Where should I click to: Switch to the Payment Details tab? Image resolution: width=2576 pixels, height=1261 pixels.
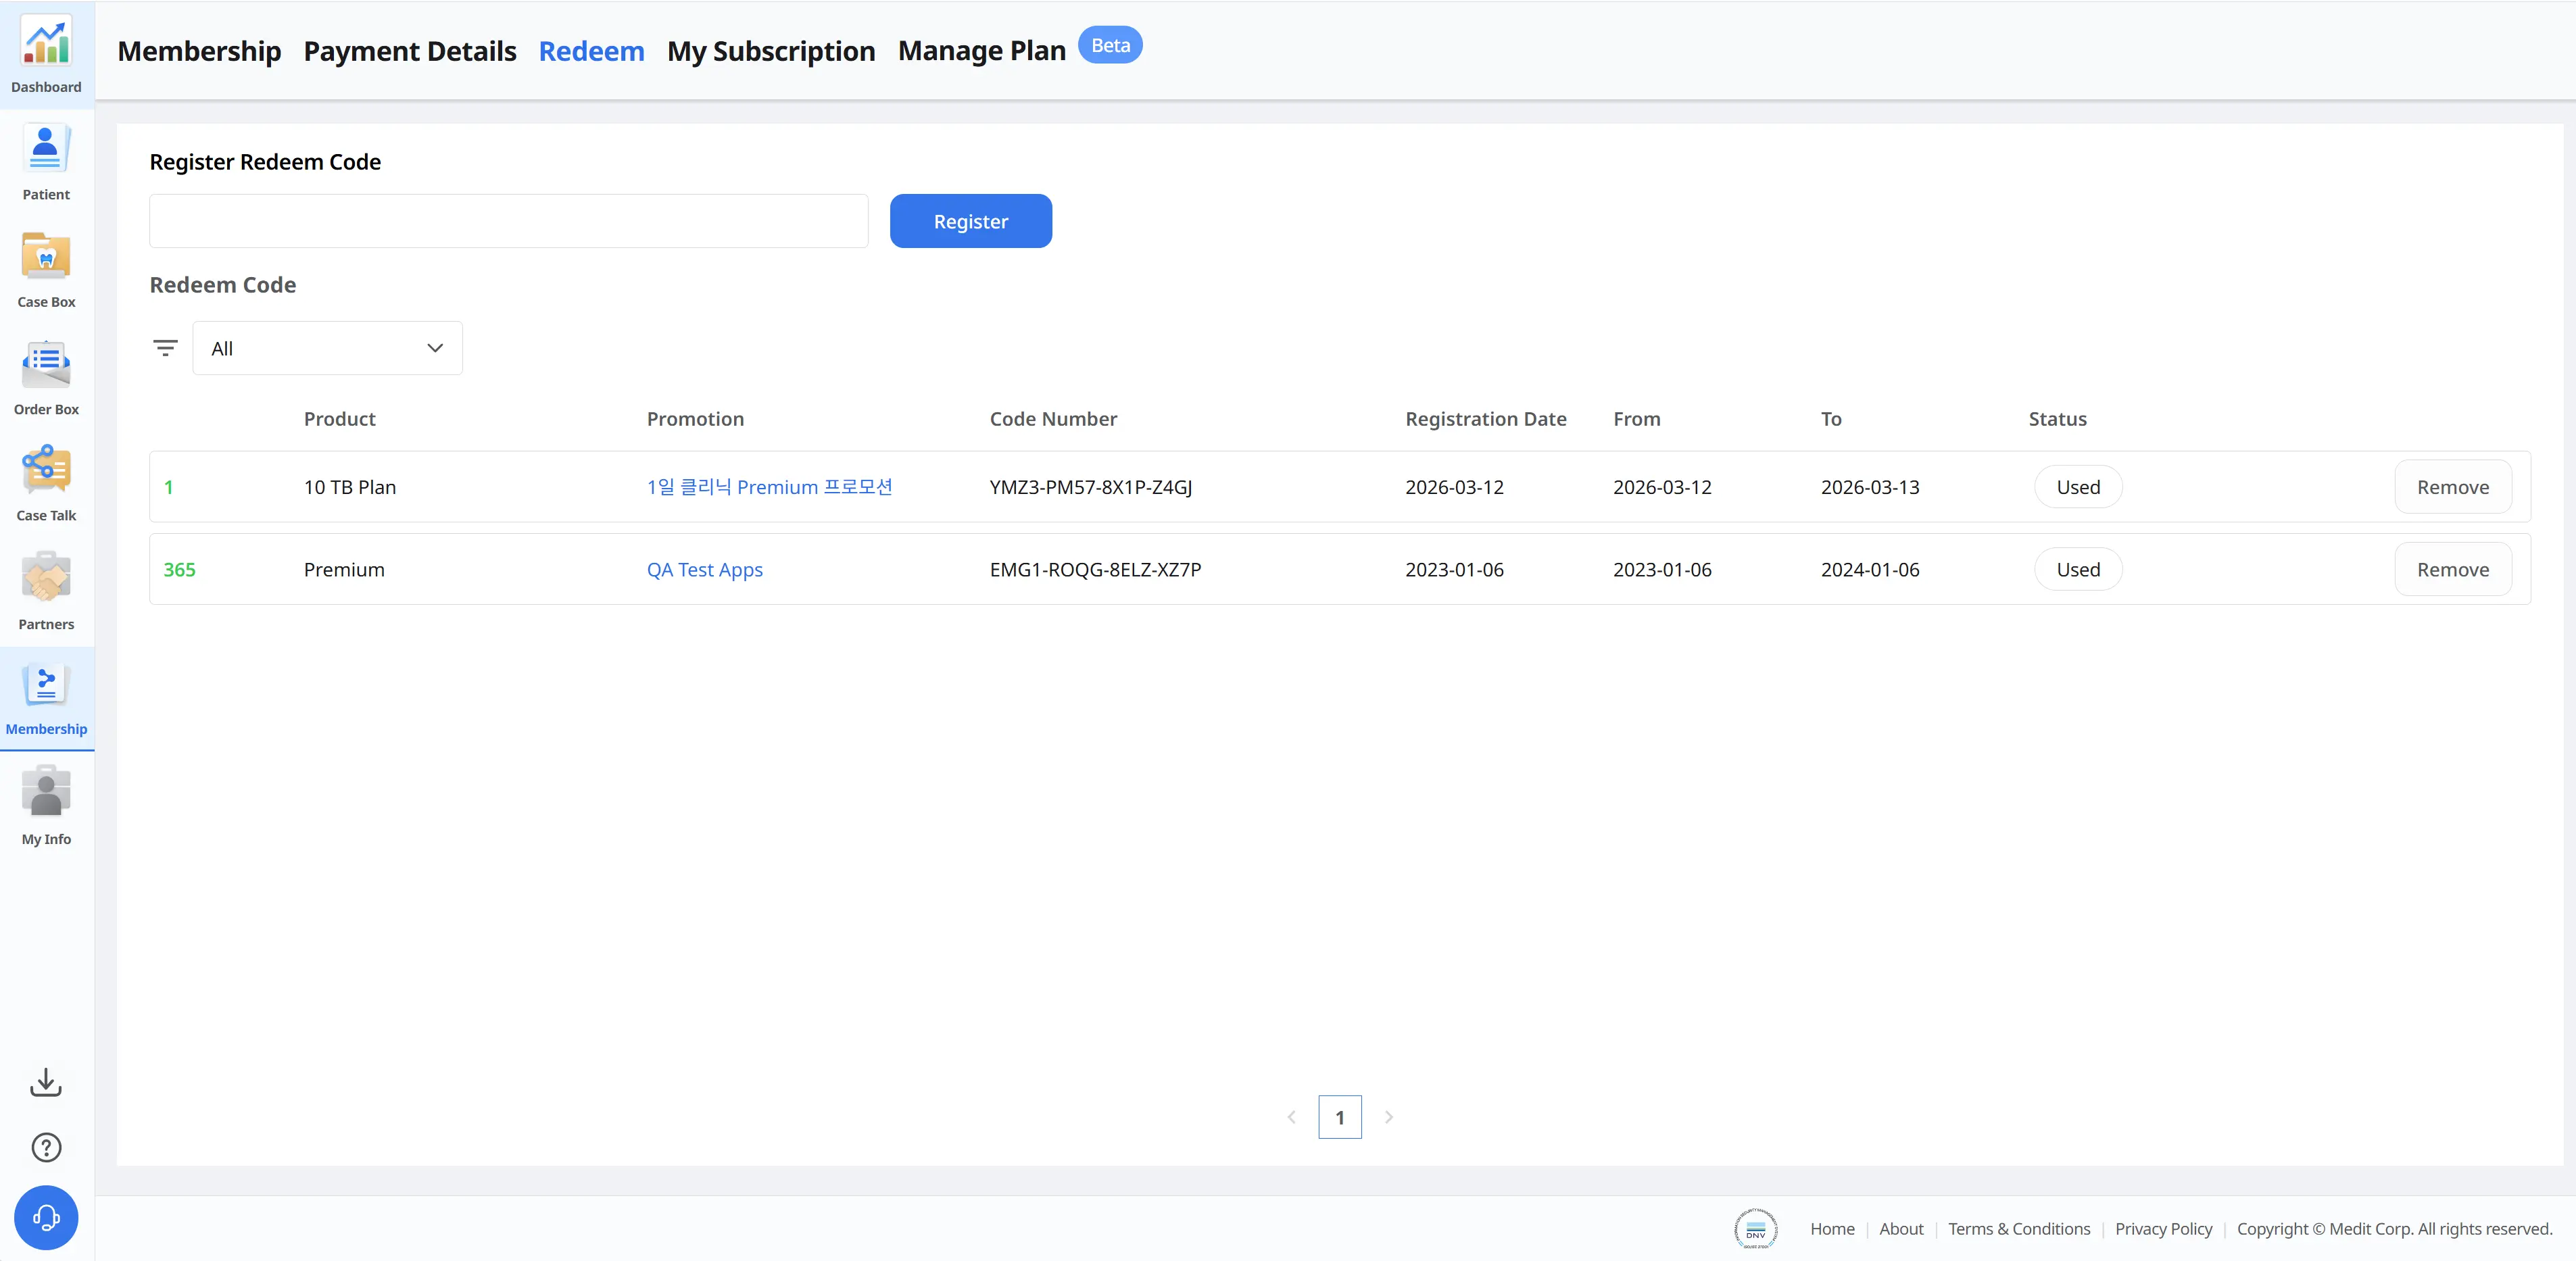tap(410, 51)
